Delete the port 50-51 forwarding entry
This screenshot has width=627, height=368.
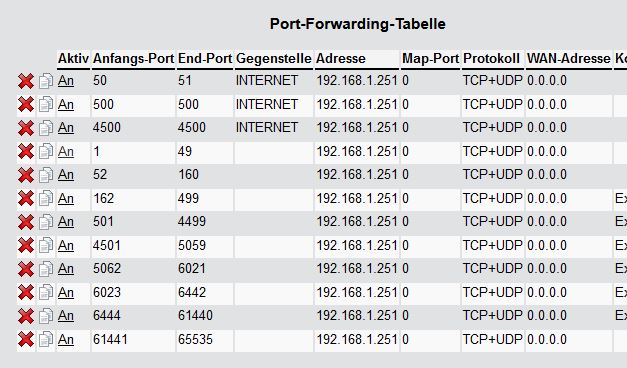[26, 81]
